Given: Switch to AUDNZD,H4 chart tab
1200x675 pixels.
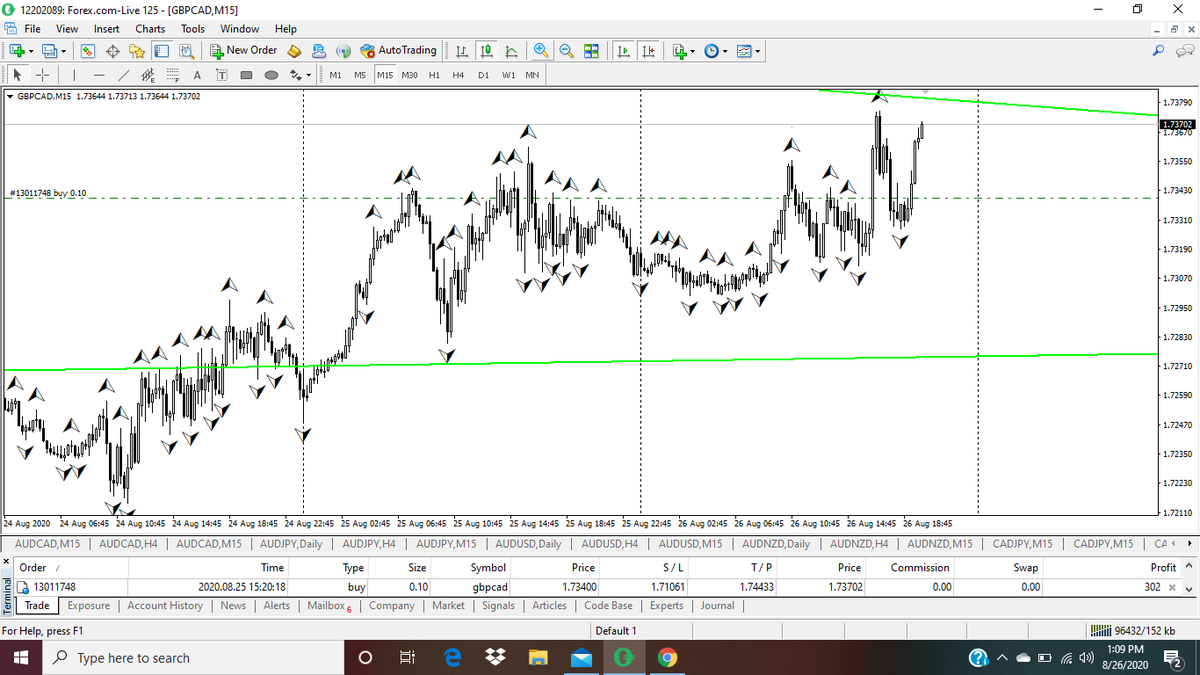Looking at the screenshot, I should pyautogui.click(x=859, y=544).
